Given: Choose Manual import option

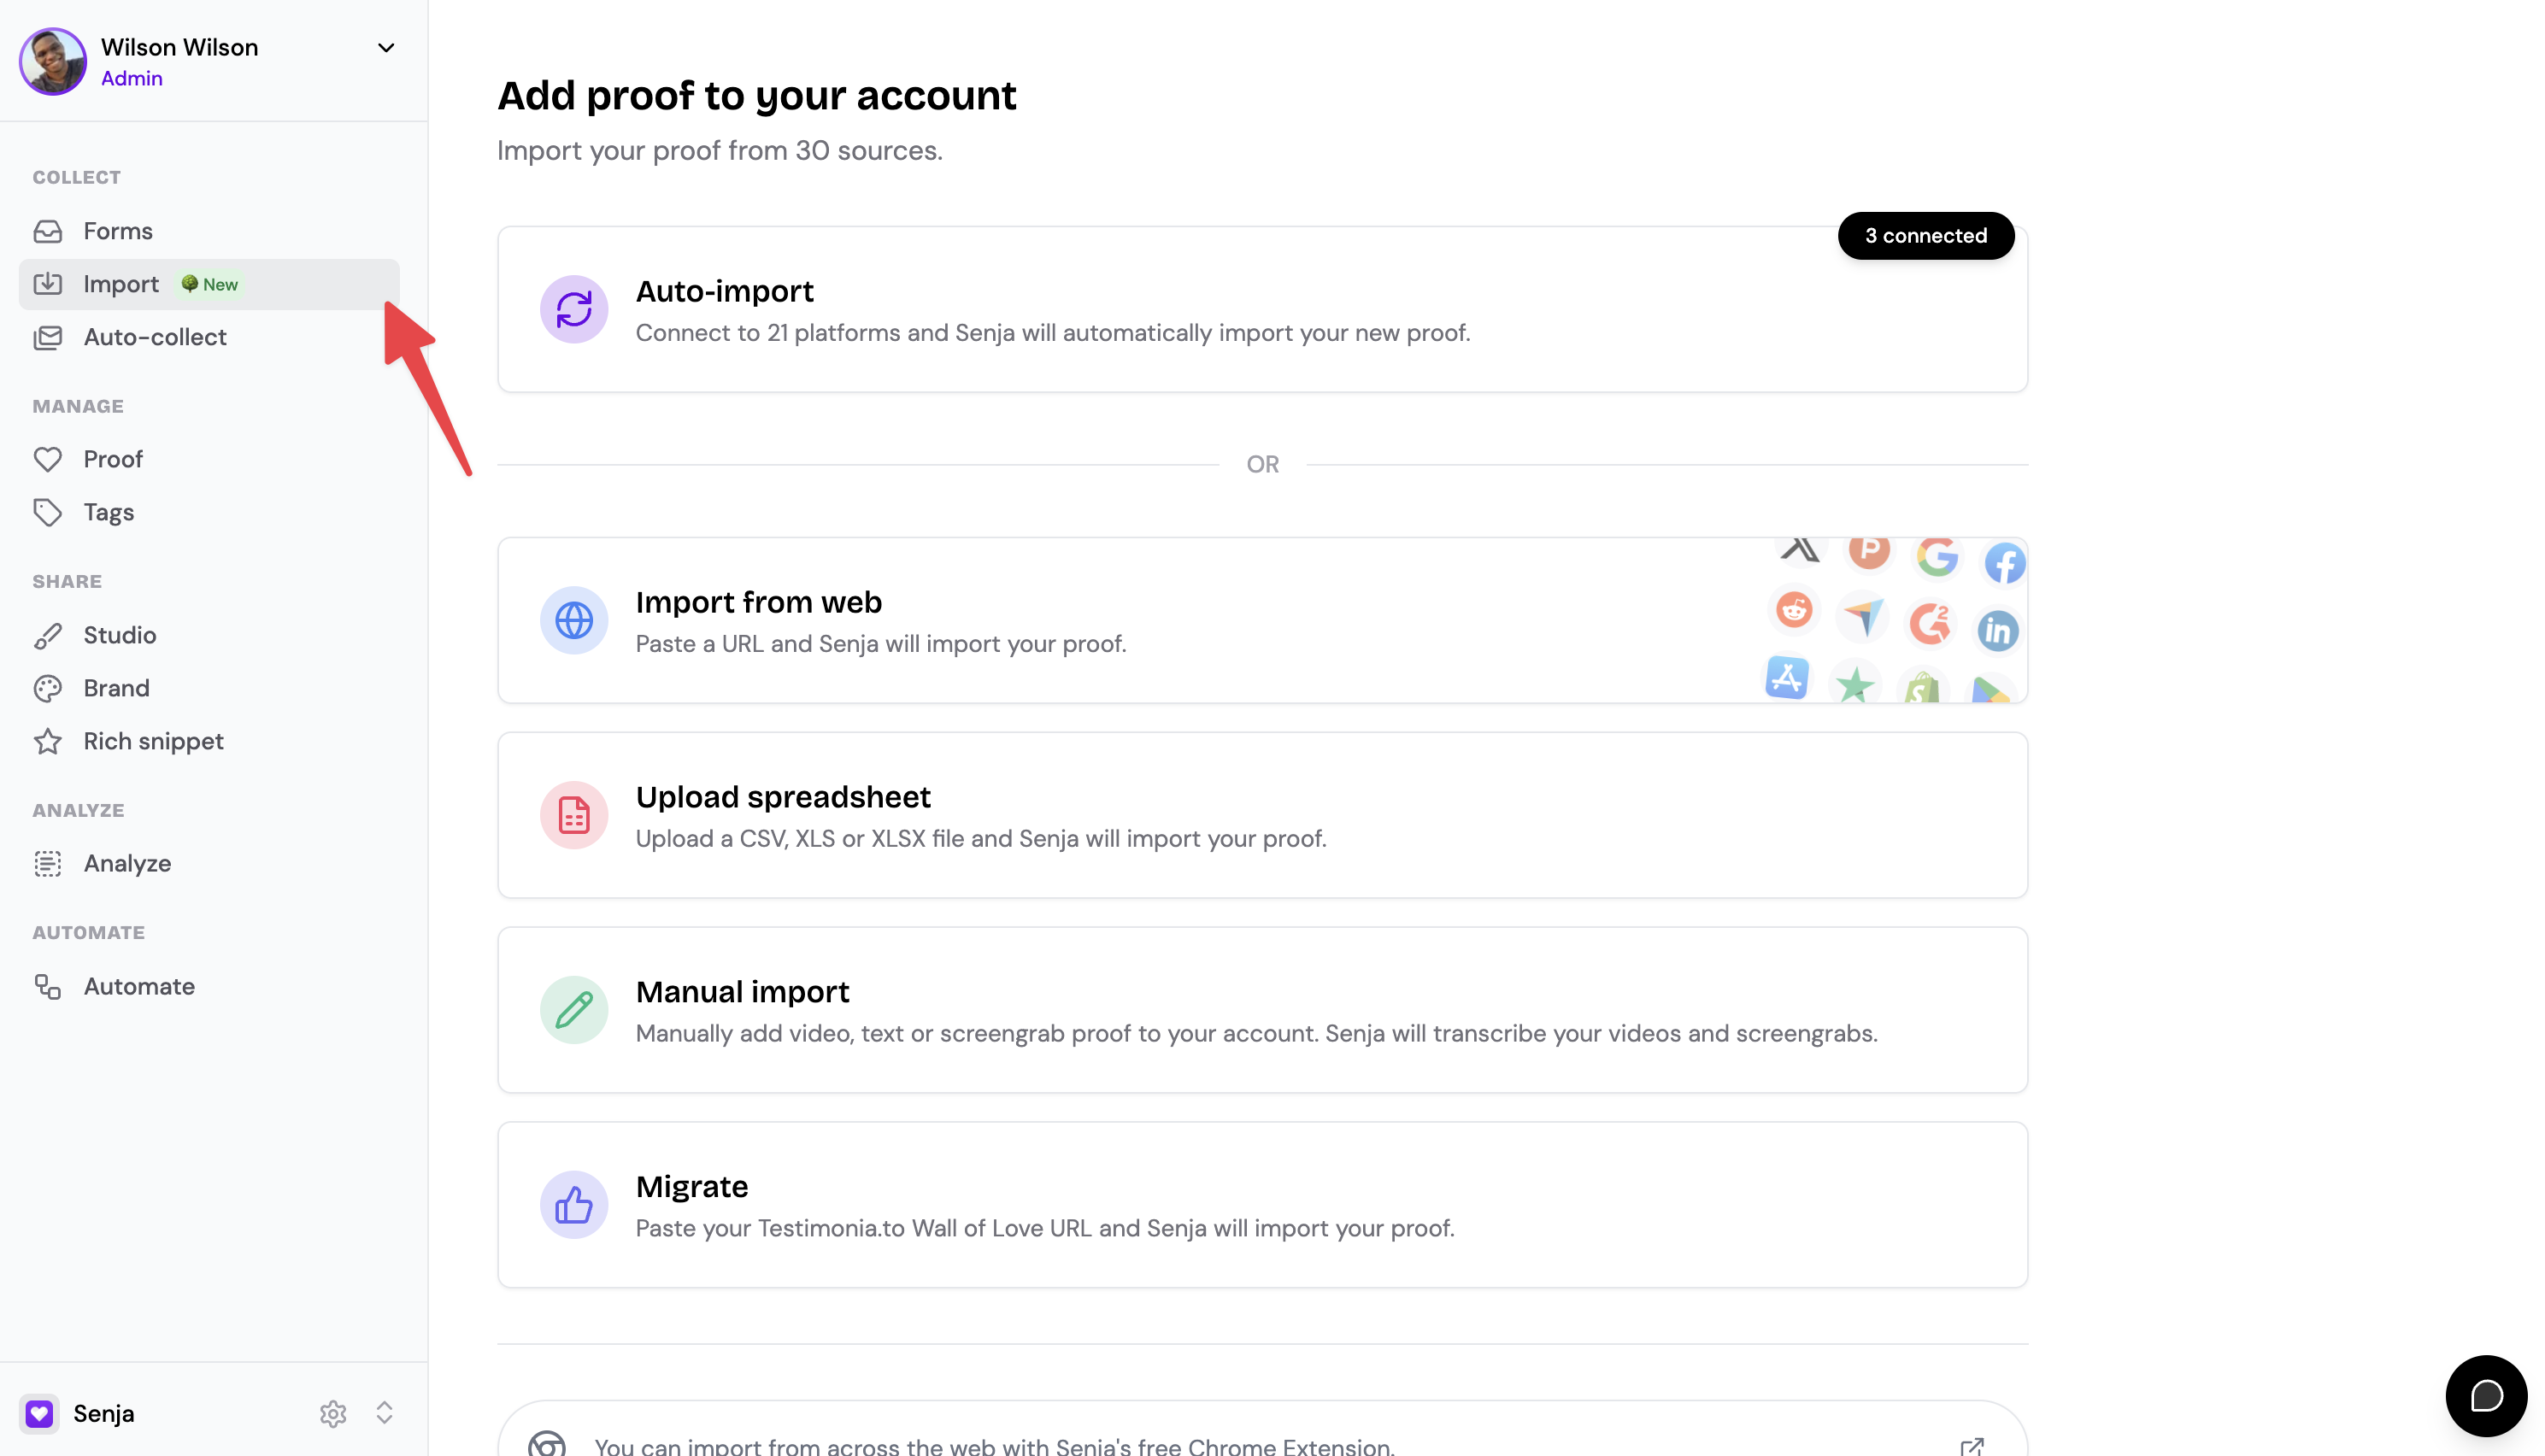Looking at the screenshot, I should coord(1262,1010).
